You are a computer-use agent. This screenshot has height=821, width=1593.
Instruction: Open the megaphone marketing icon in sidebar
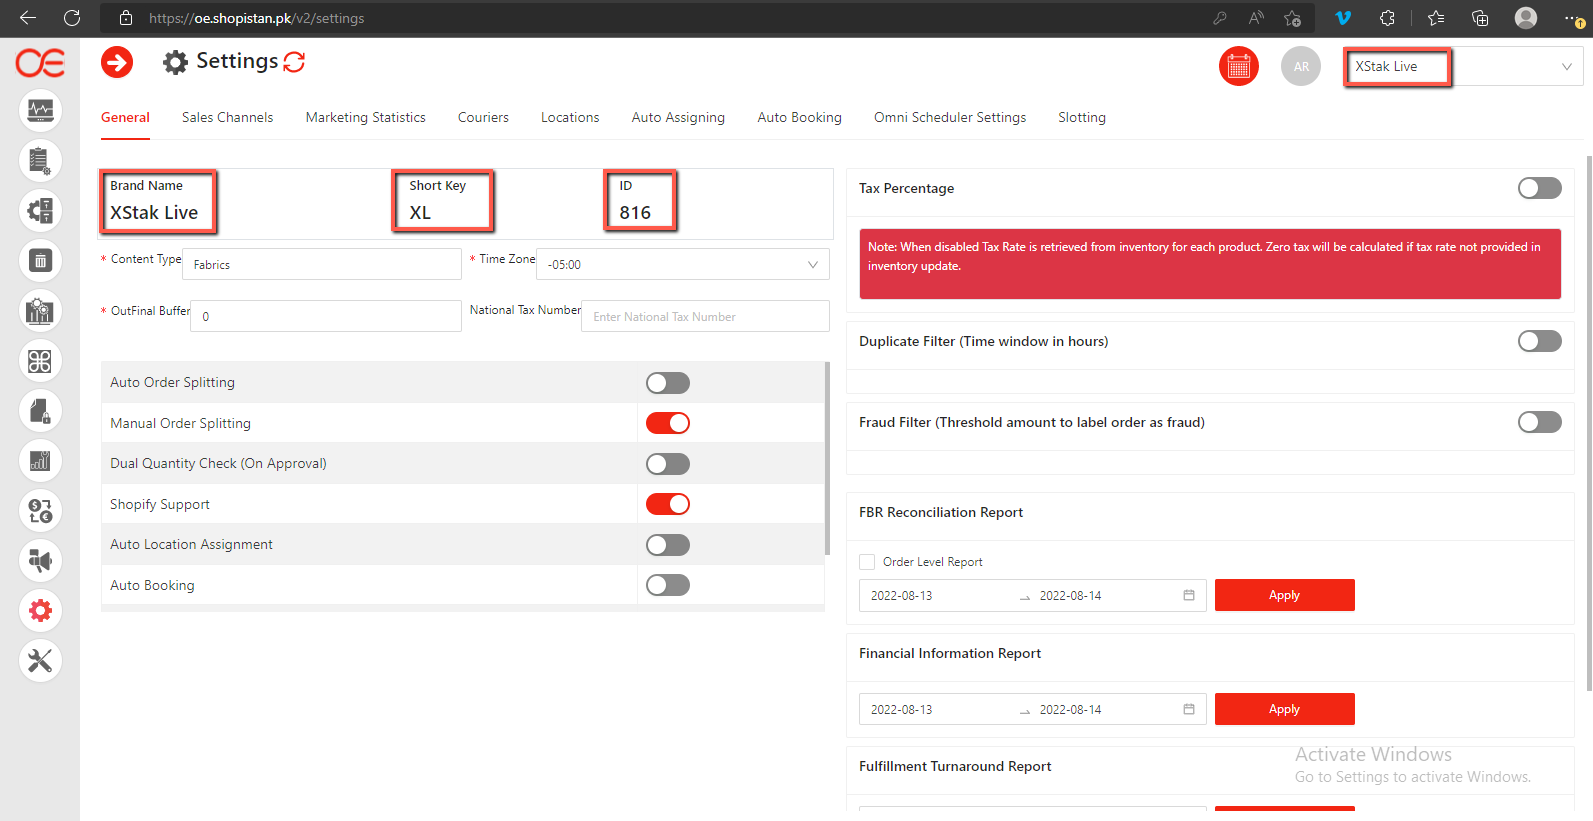click(x=40, y=561)
